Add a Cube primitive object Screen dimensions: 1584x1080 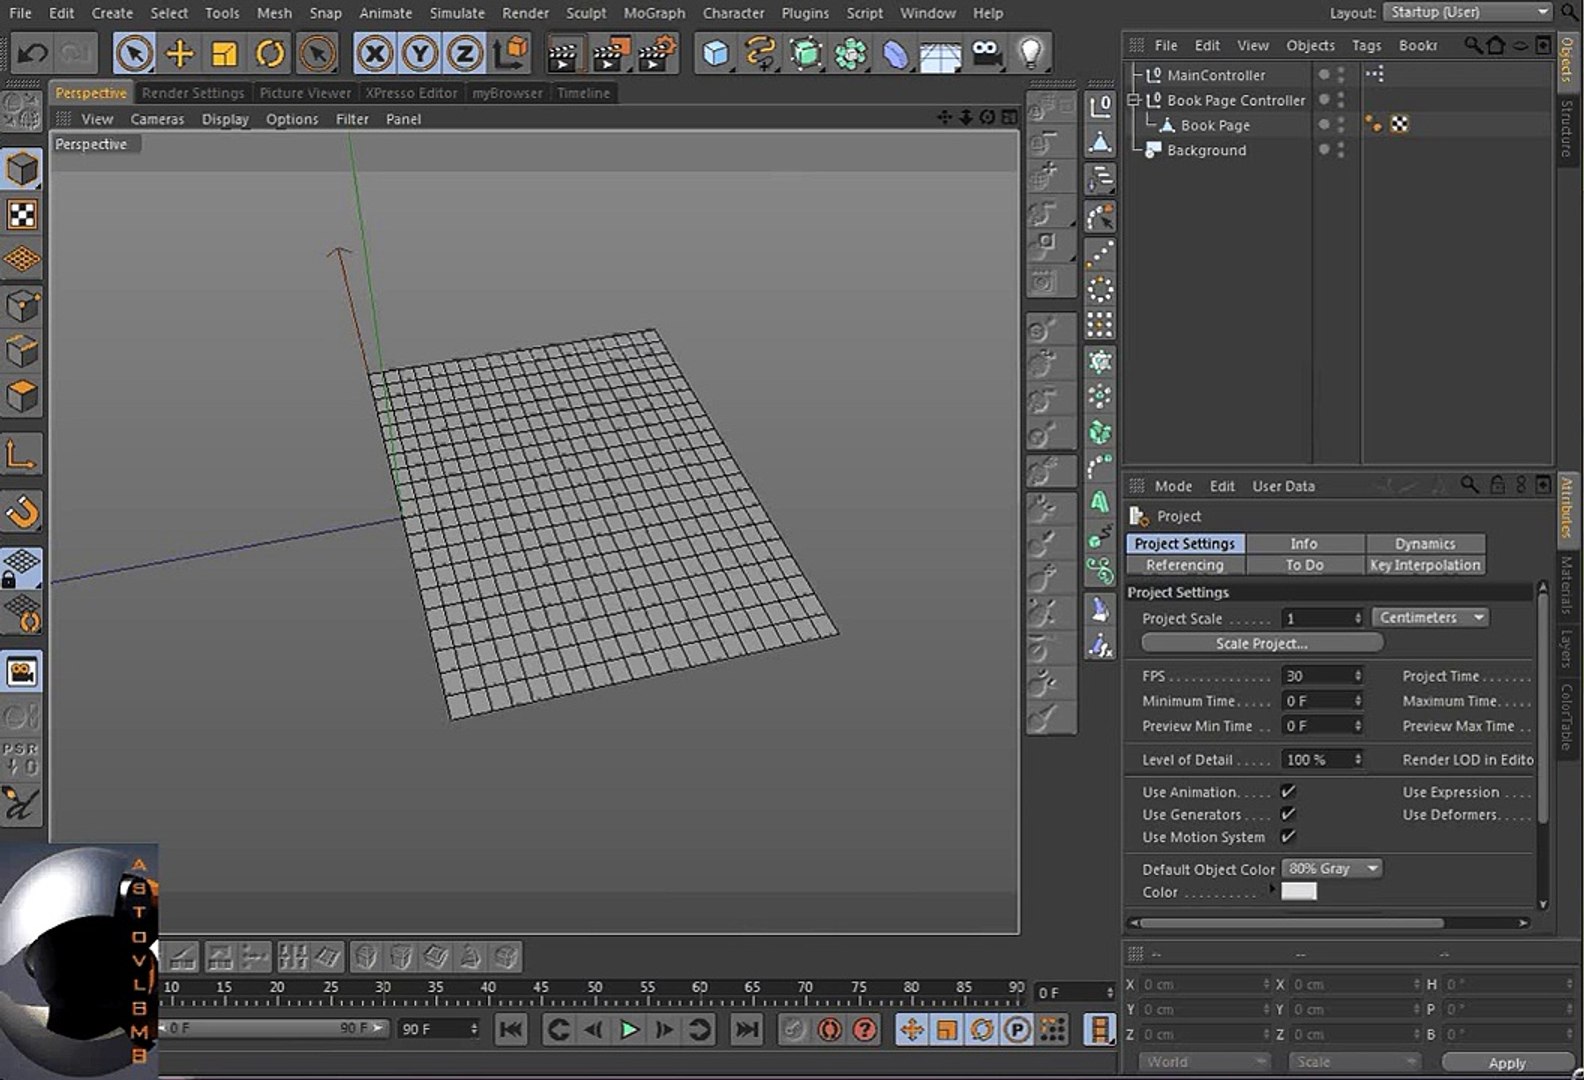[x=715, y=53]
